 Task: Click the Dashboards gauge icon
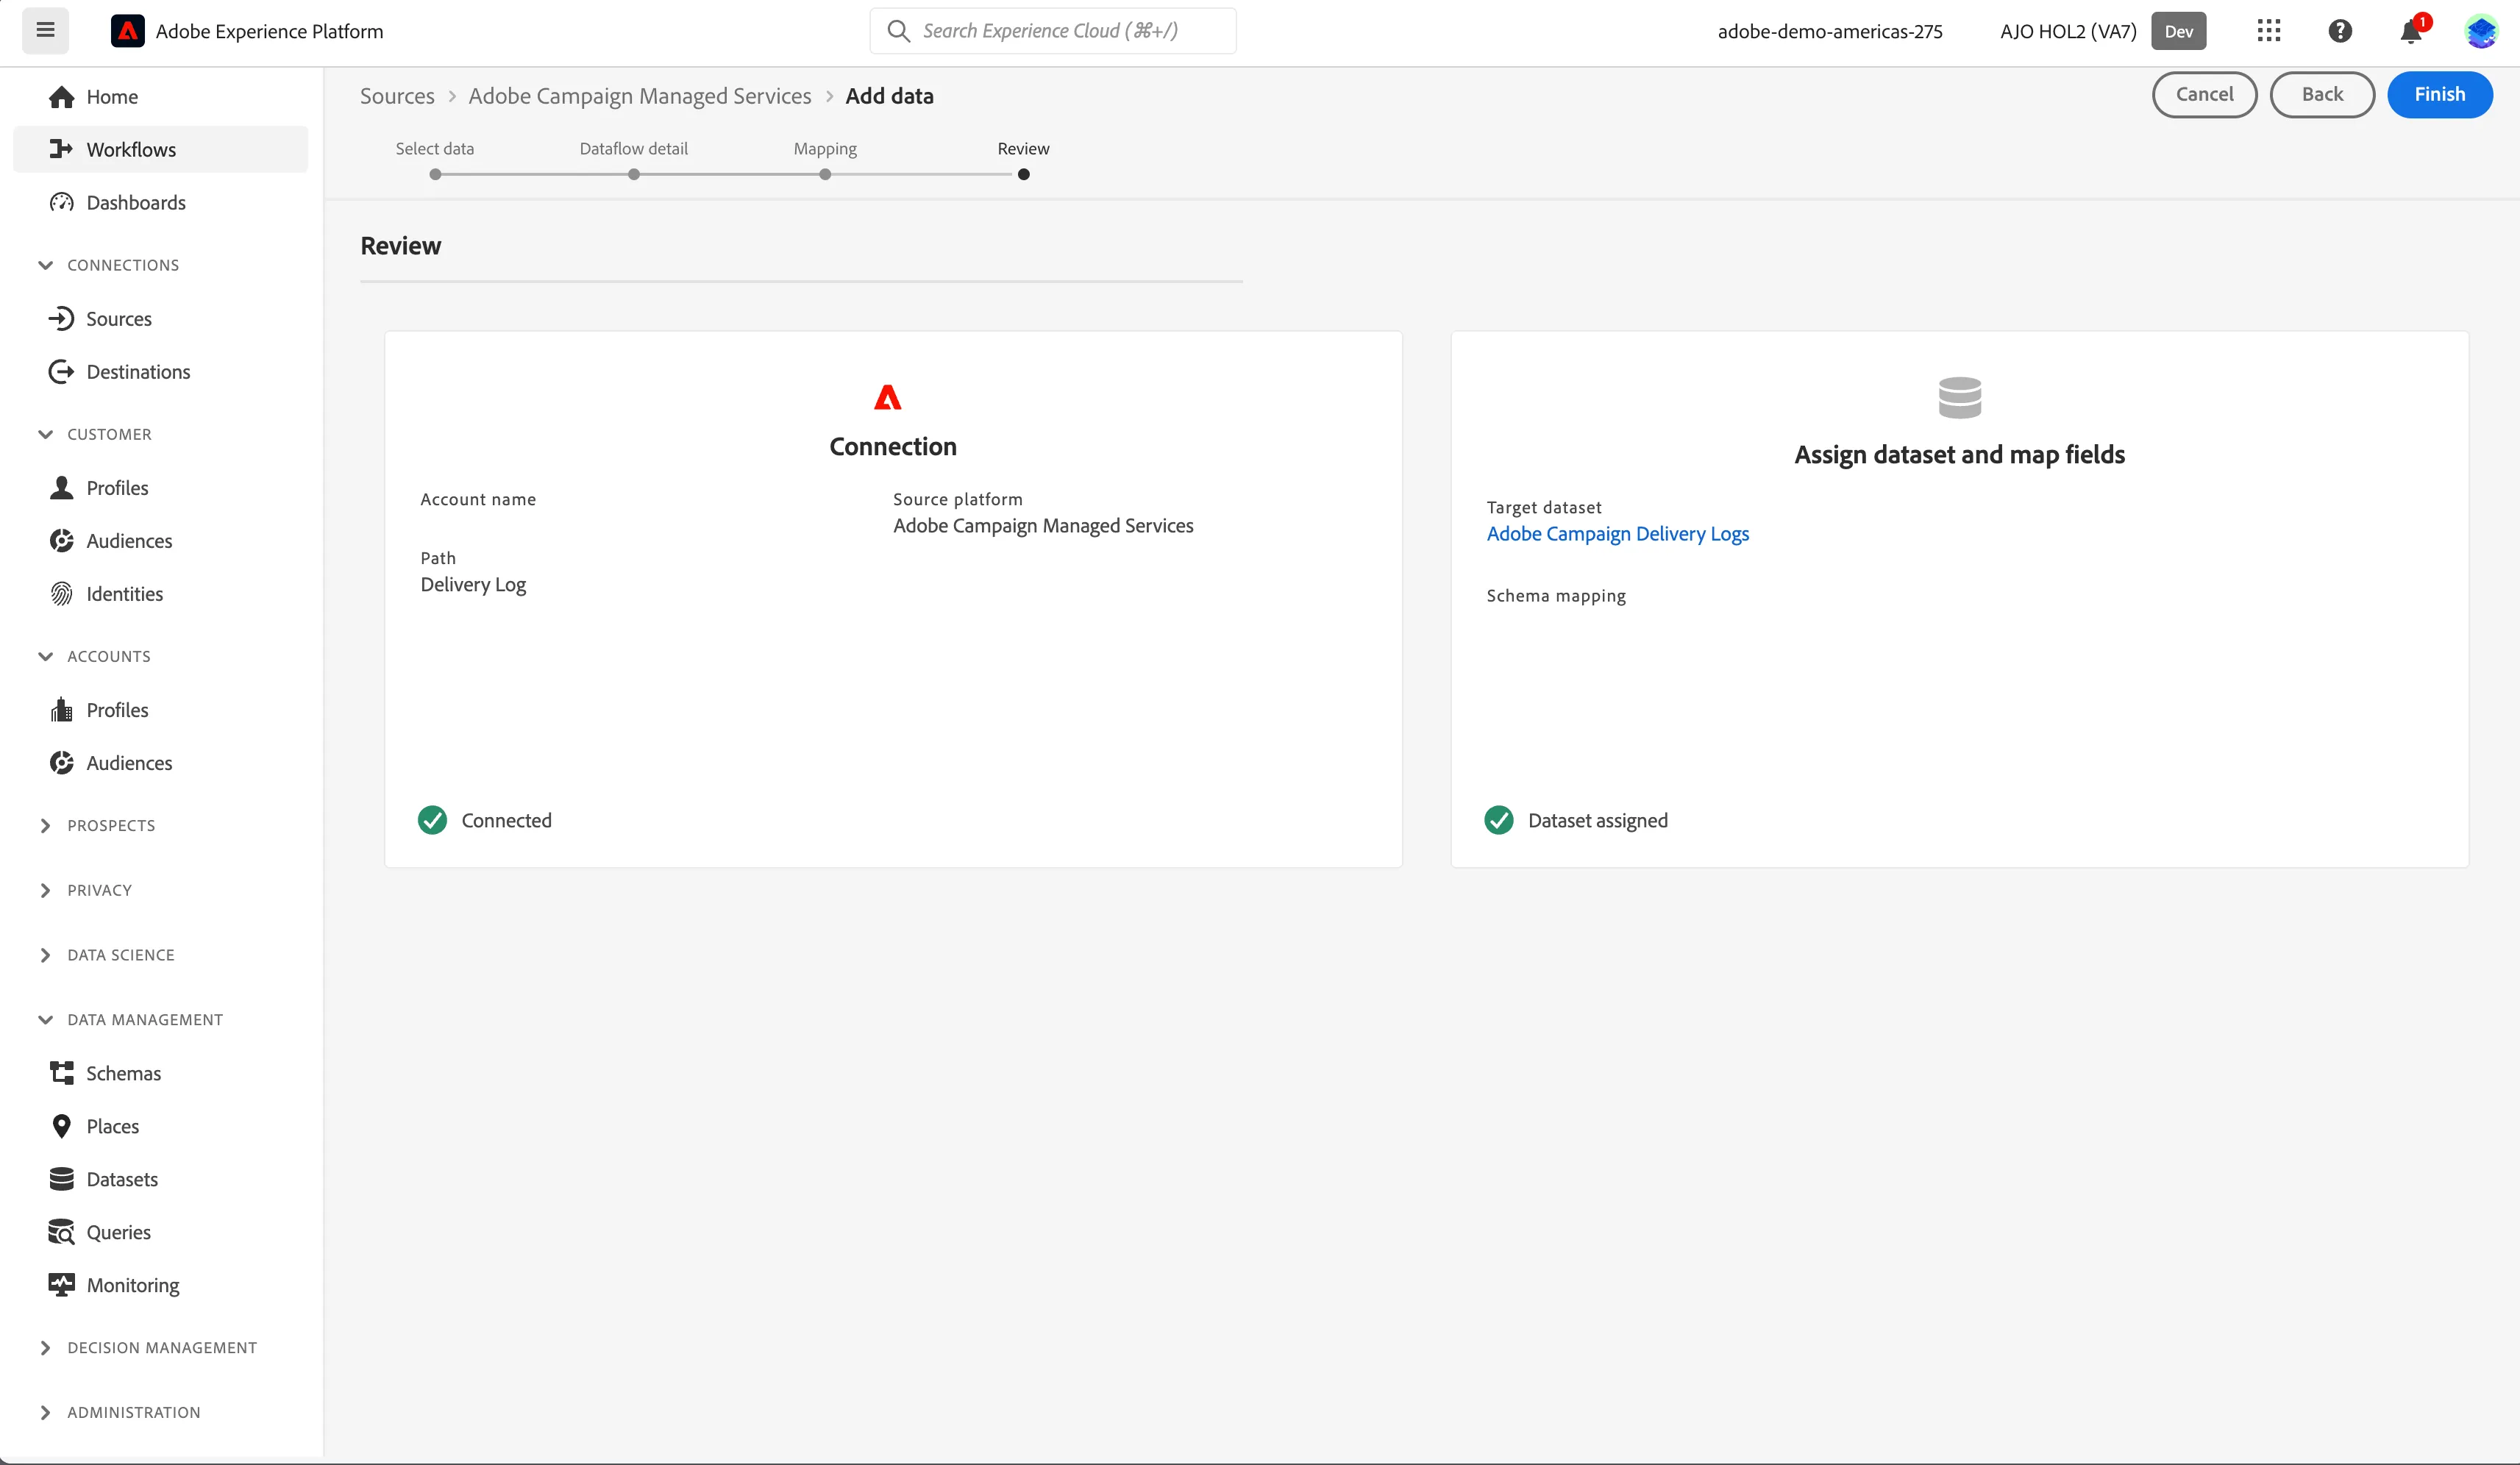[62, 202]
